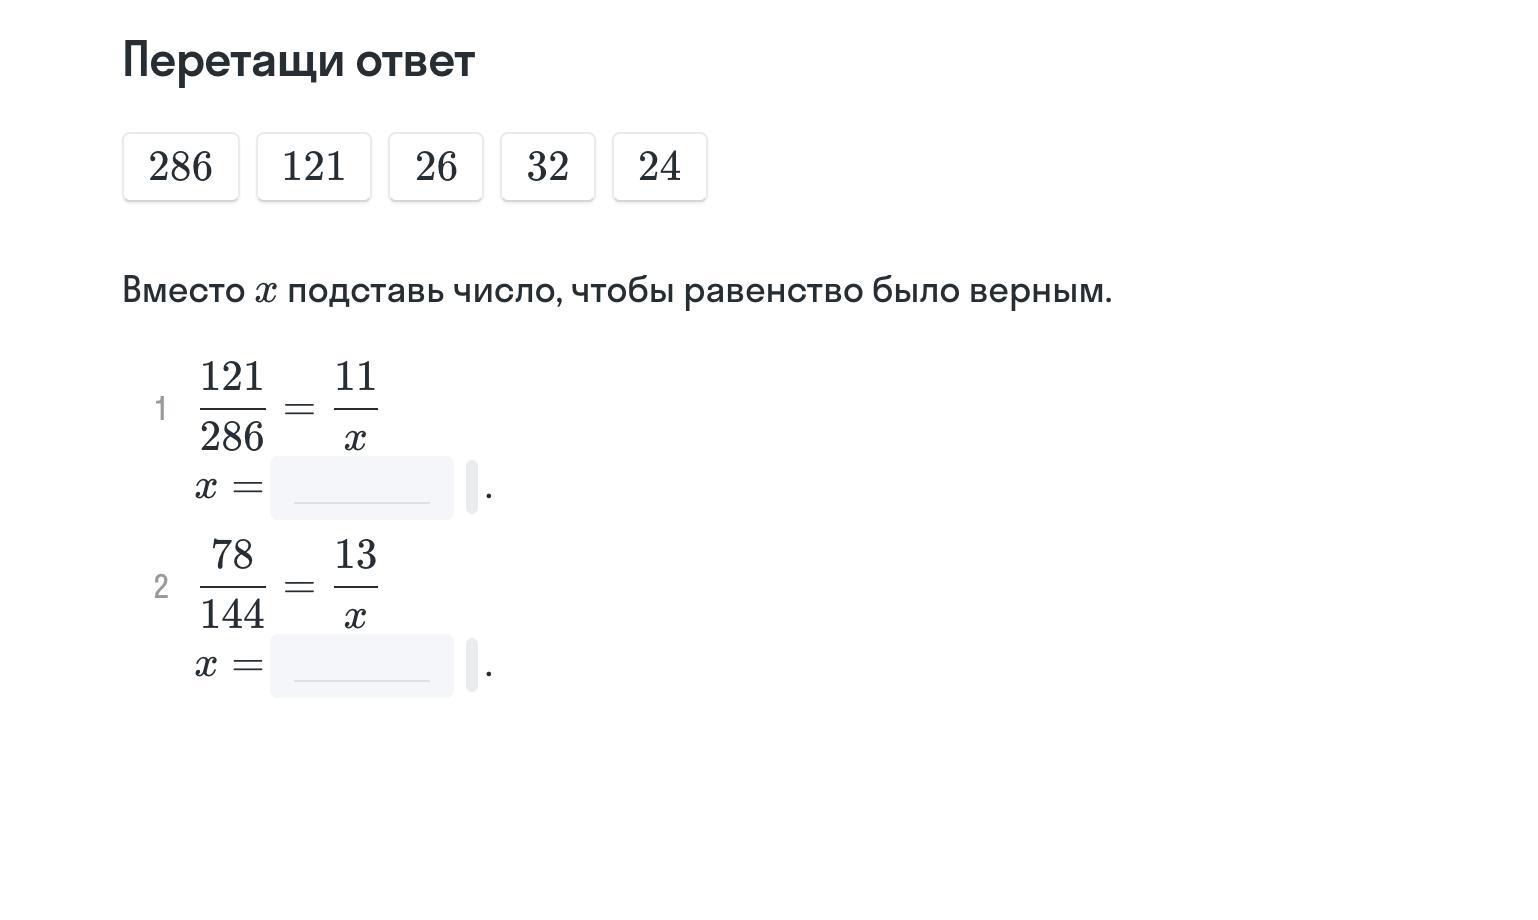
Task: Click the gray handle after second blank
Action: coord(472,665)
